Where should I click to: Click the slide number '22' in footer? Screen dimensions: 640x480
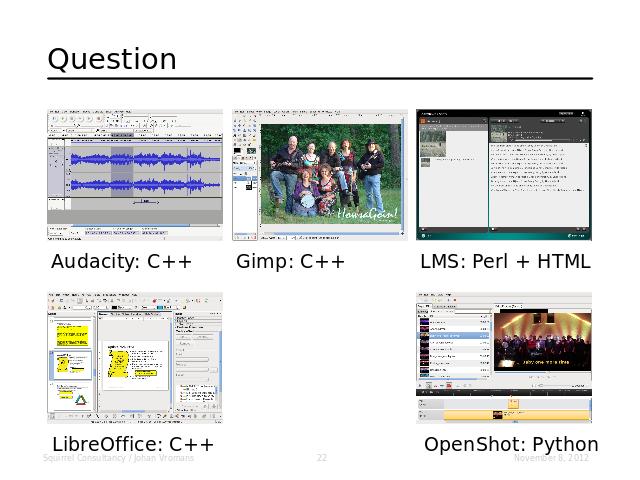tap(322, 458)
